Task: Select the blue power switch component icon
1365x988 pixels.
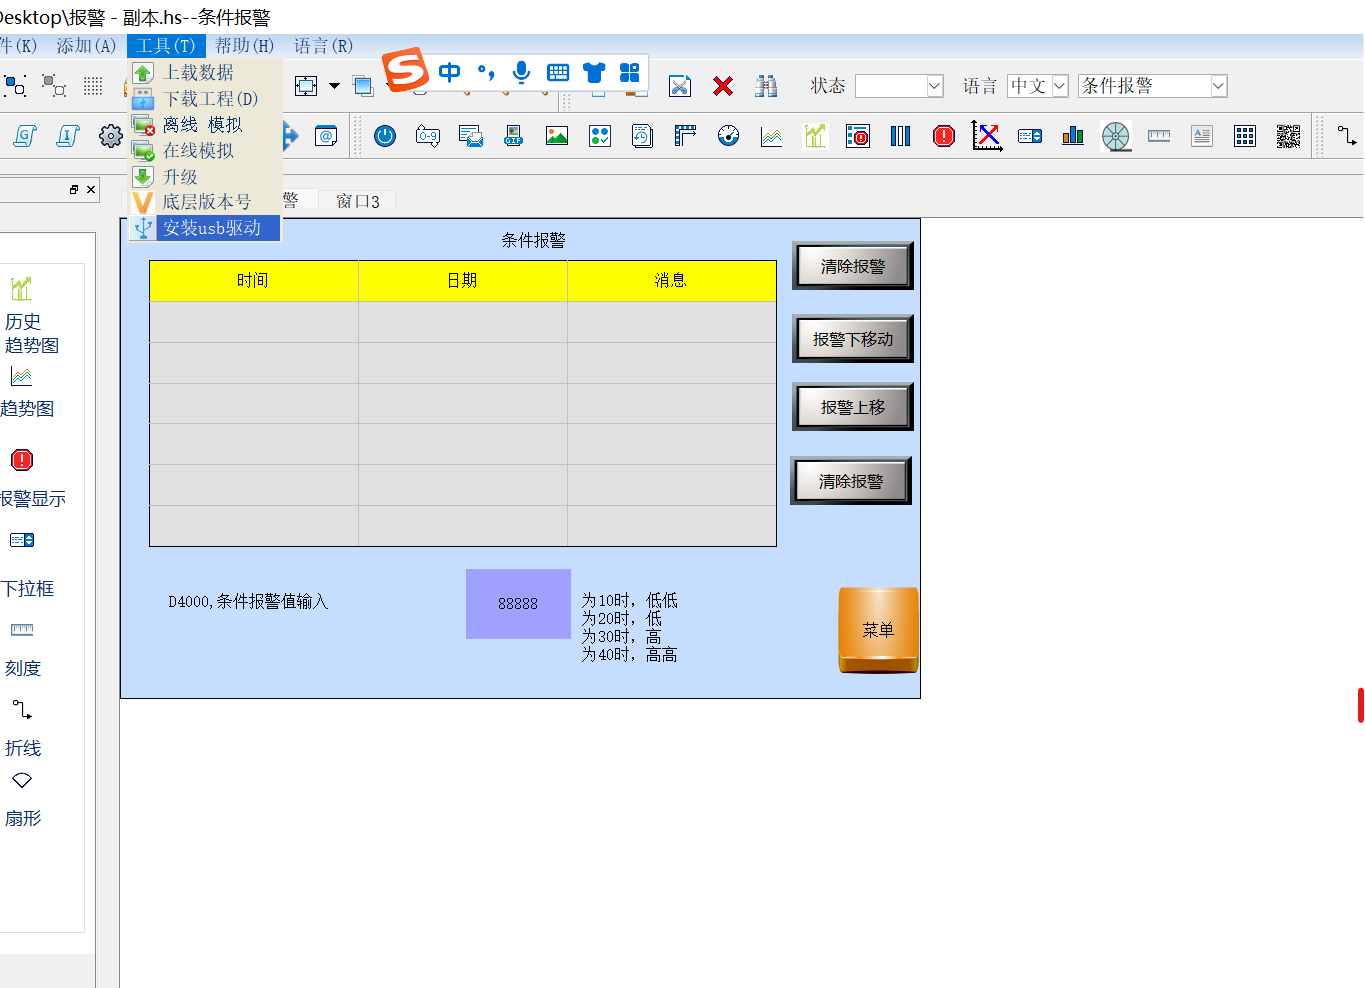Action: pos(385,136)
